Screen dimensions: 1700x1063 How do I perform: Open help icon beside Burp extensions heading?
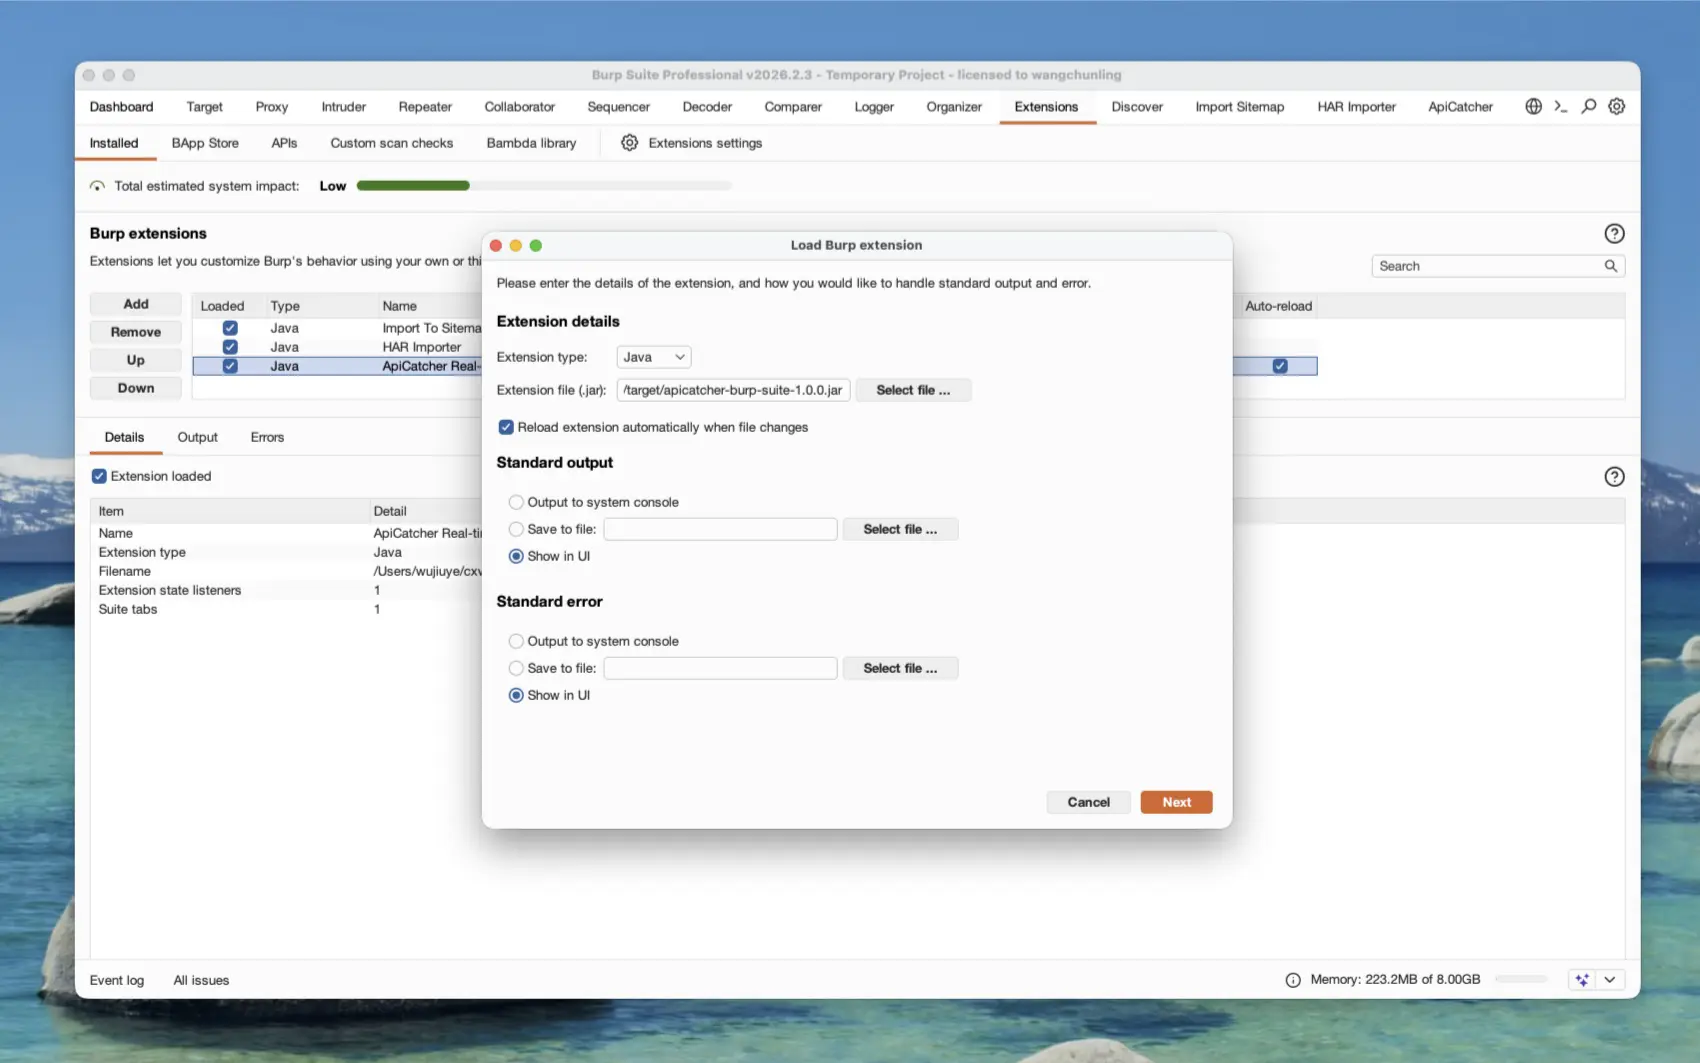(1614, 233)
